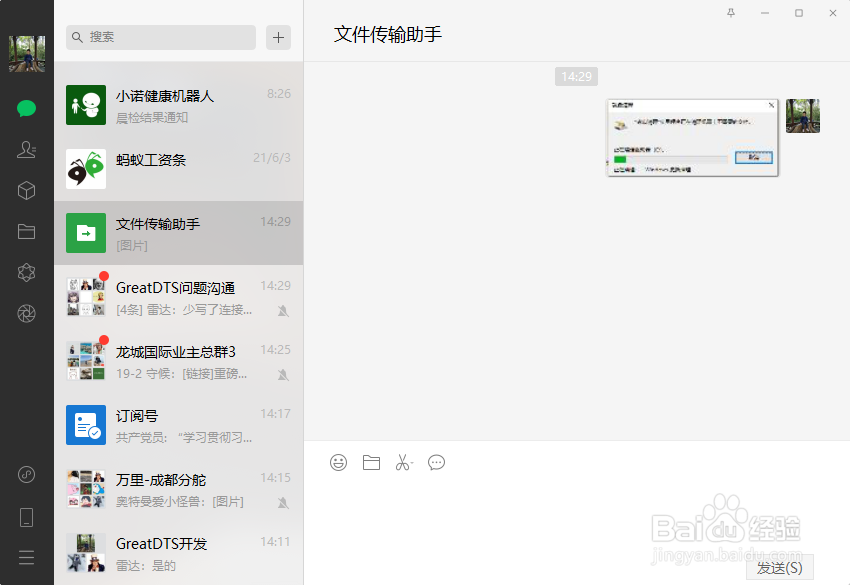Click muted bell icon on GreatDTS问题沟通
The width and height of the screenshot is (850, 585).
[283, 311]
